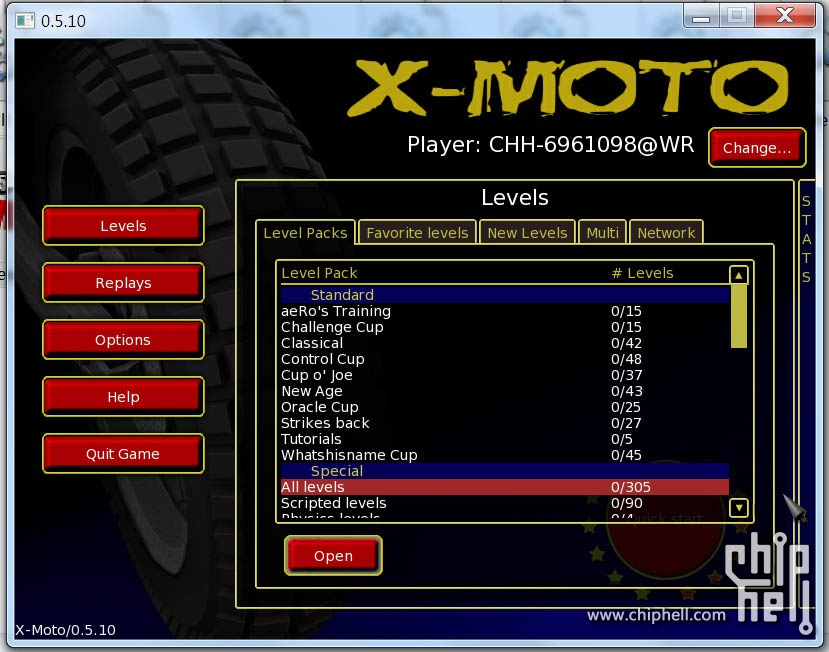The height and width of the screenshot is (652, 829).
Task: Click the X-Moto window title bar icon
Action: pos(24,21)
